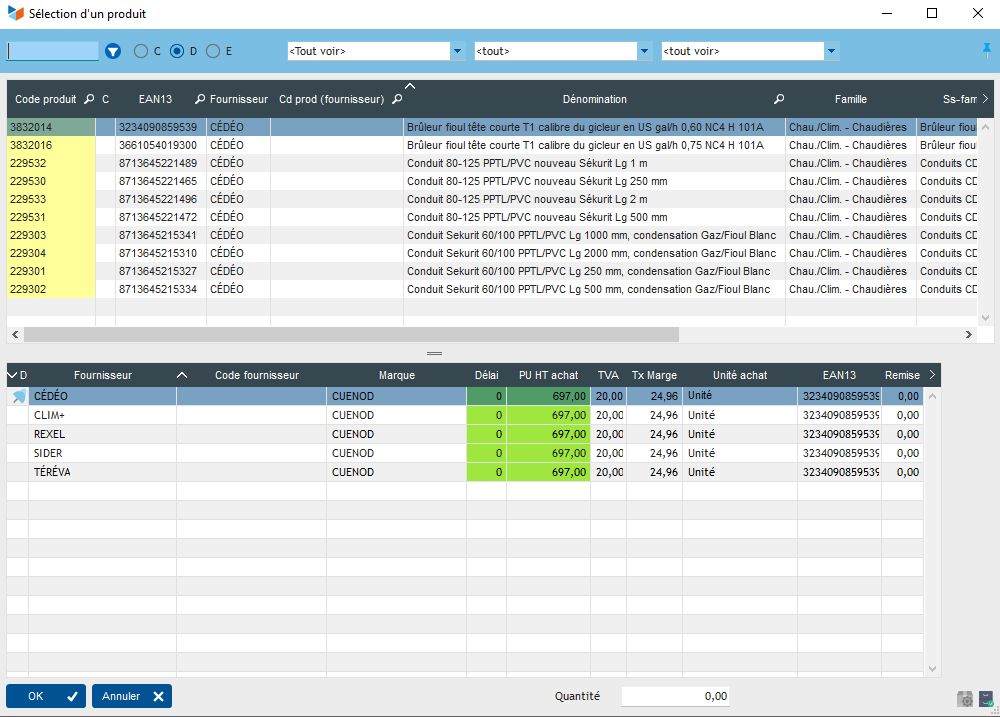
Task: Click into the Quantité input field
Action: coord(674,696)
